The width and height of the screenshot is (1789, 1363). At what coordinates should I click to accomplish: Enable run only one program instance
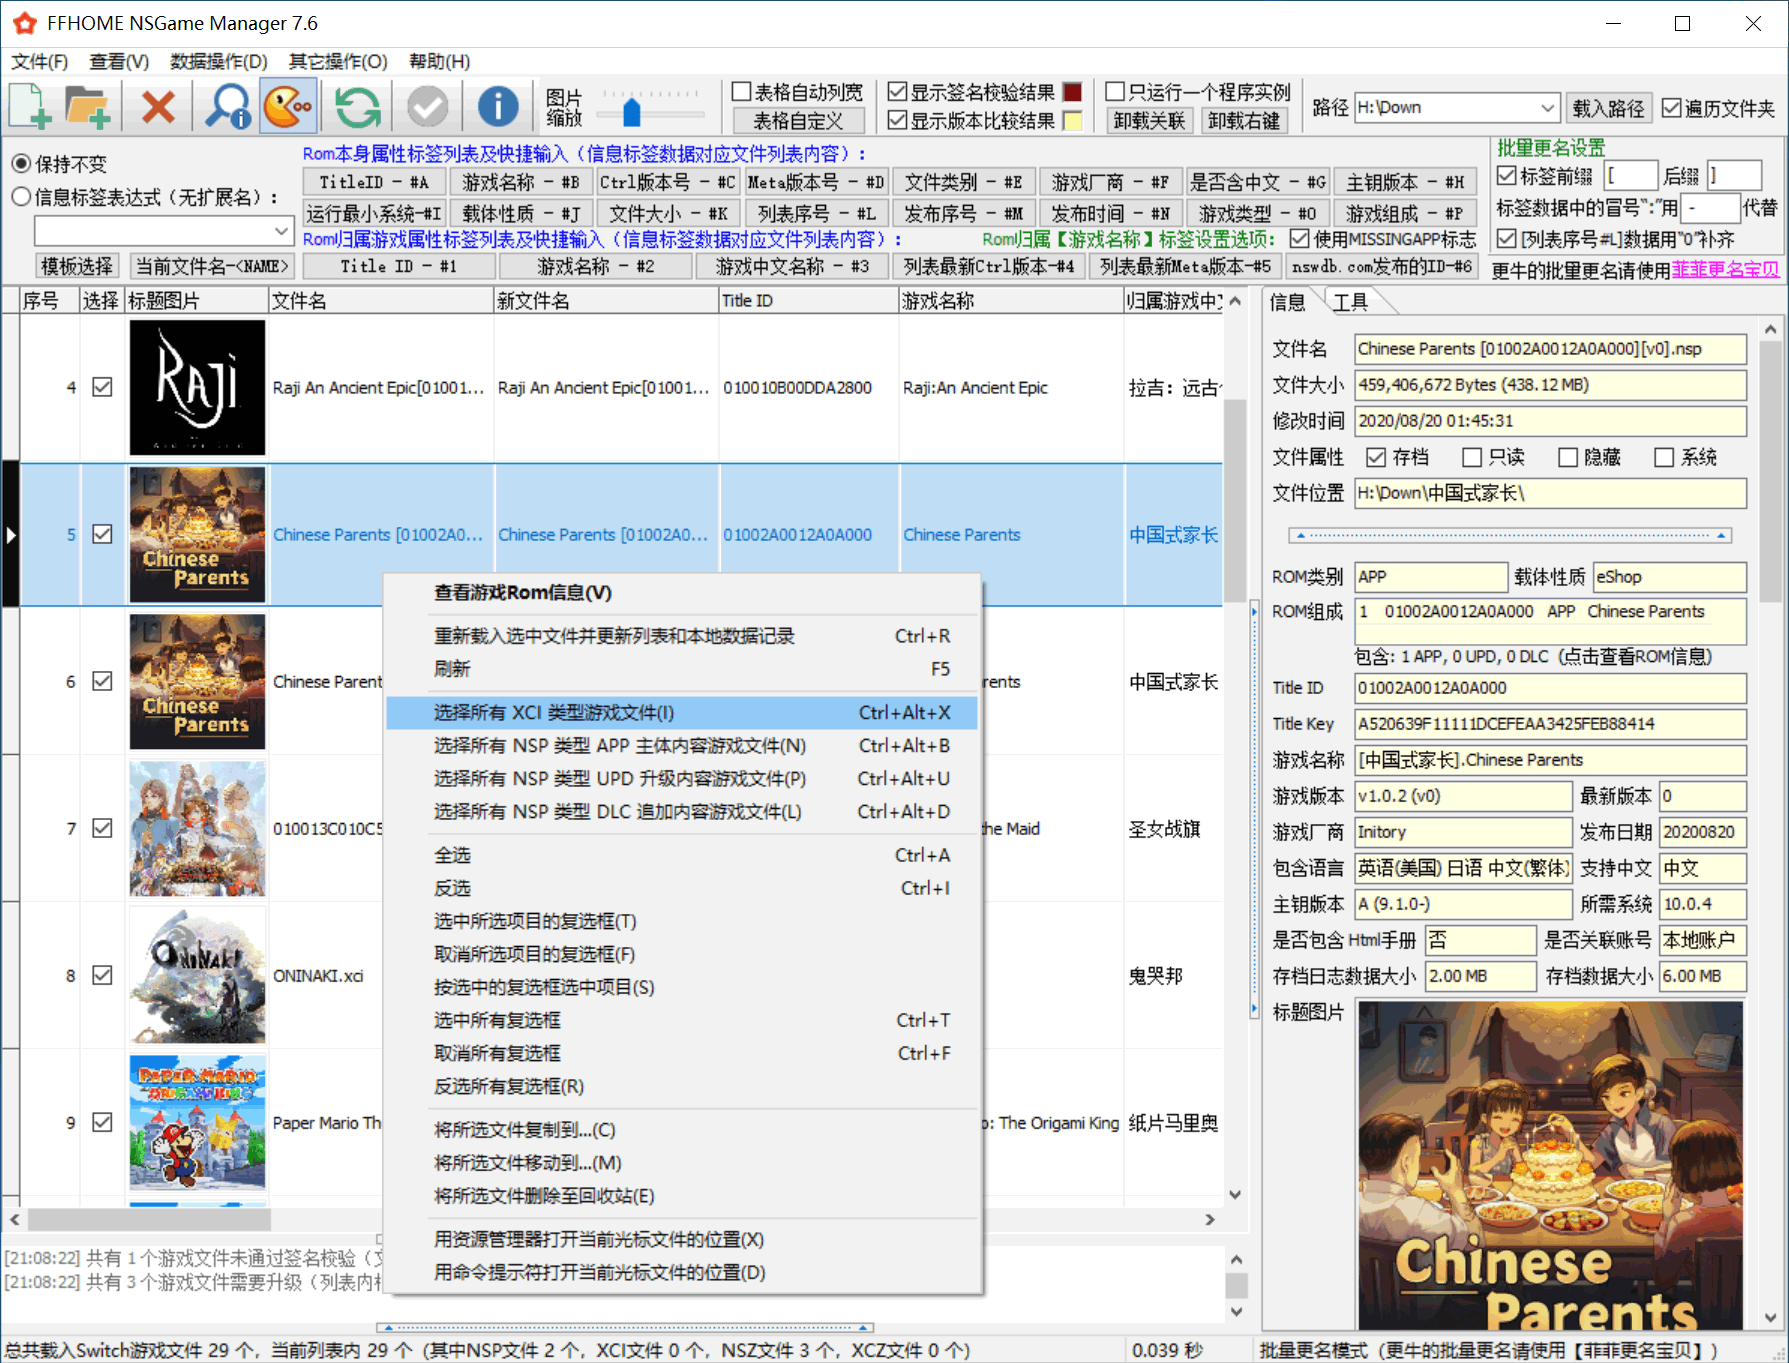pyautogui.click(x=1115, y=92)
